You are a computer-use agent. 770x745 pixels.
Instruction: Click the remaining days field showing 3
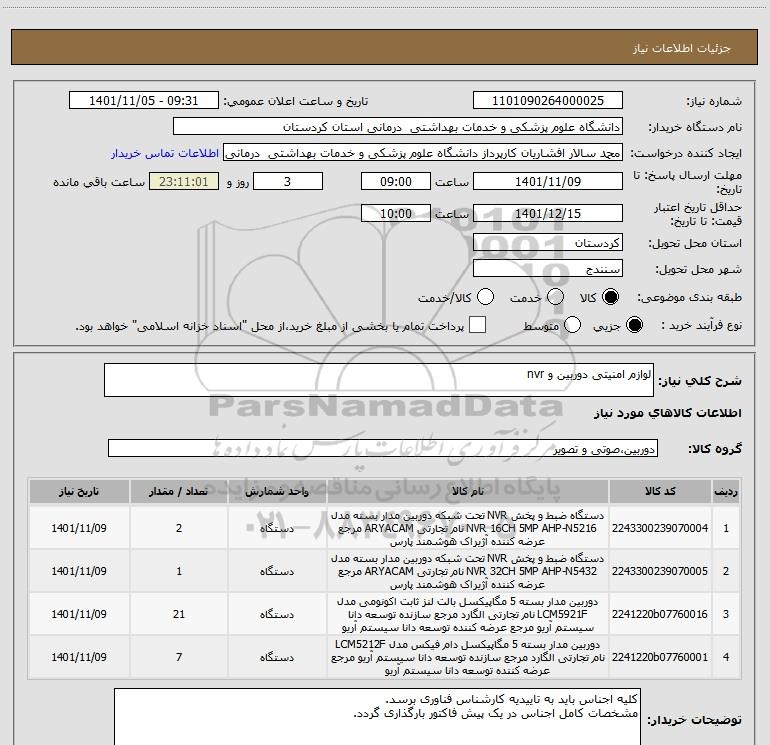coord(288,181)
